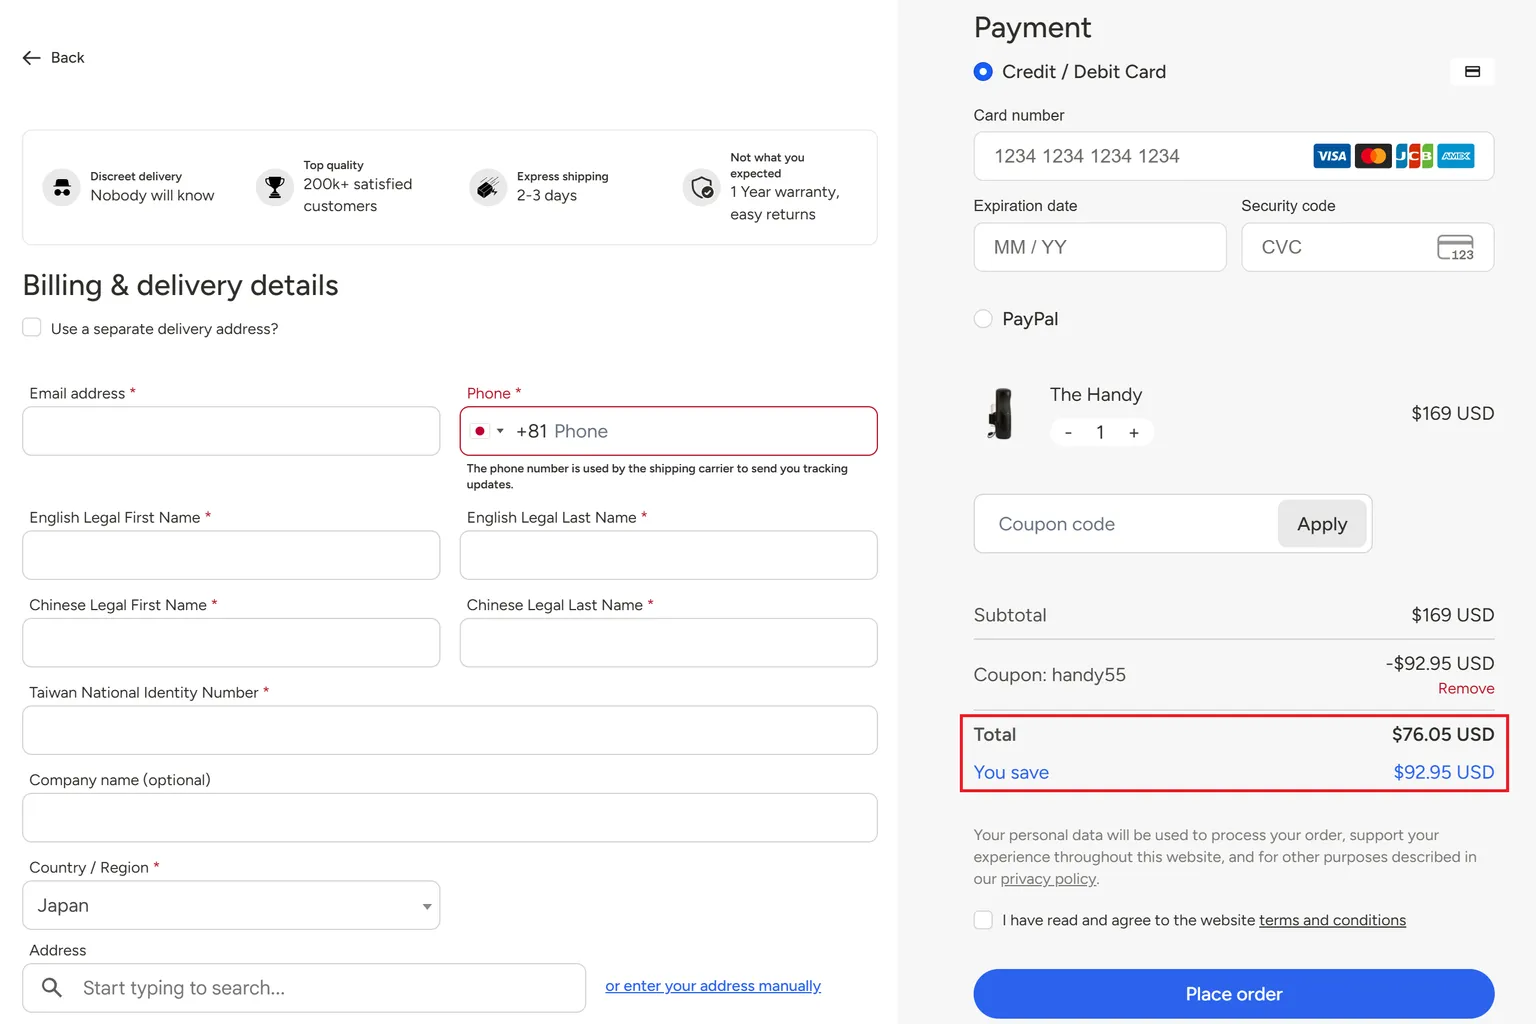Increase The Handy quantity with plus
This screenshot has height=1024, width=1536.
click(1134, 432)
